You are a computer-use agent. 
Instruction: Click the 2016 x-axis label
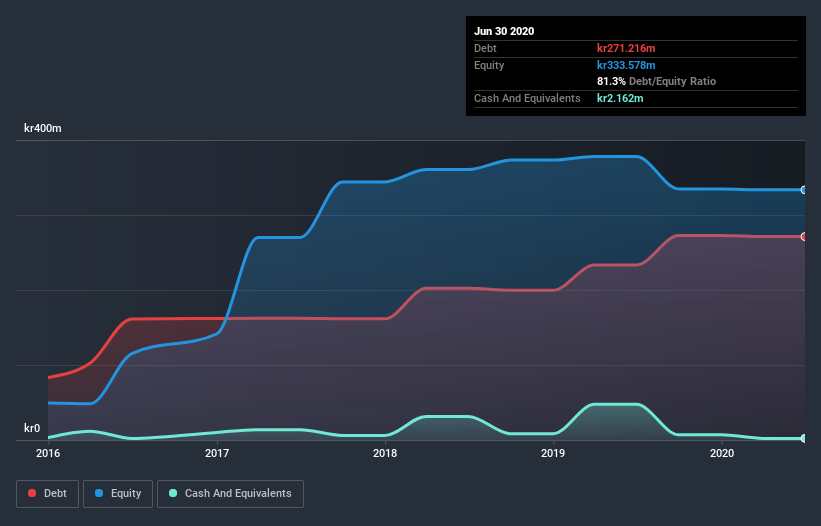pos(48,453)
